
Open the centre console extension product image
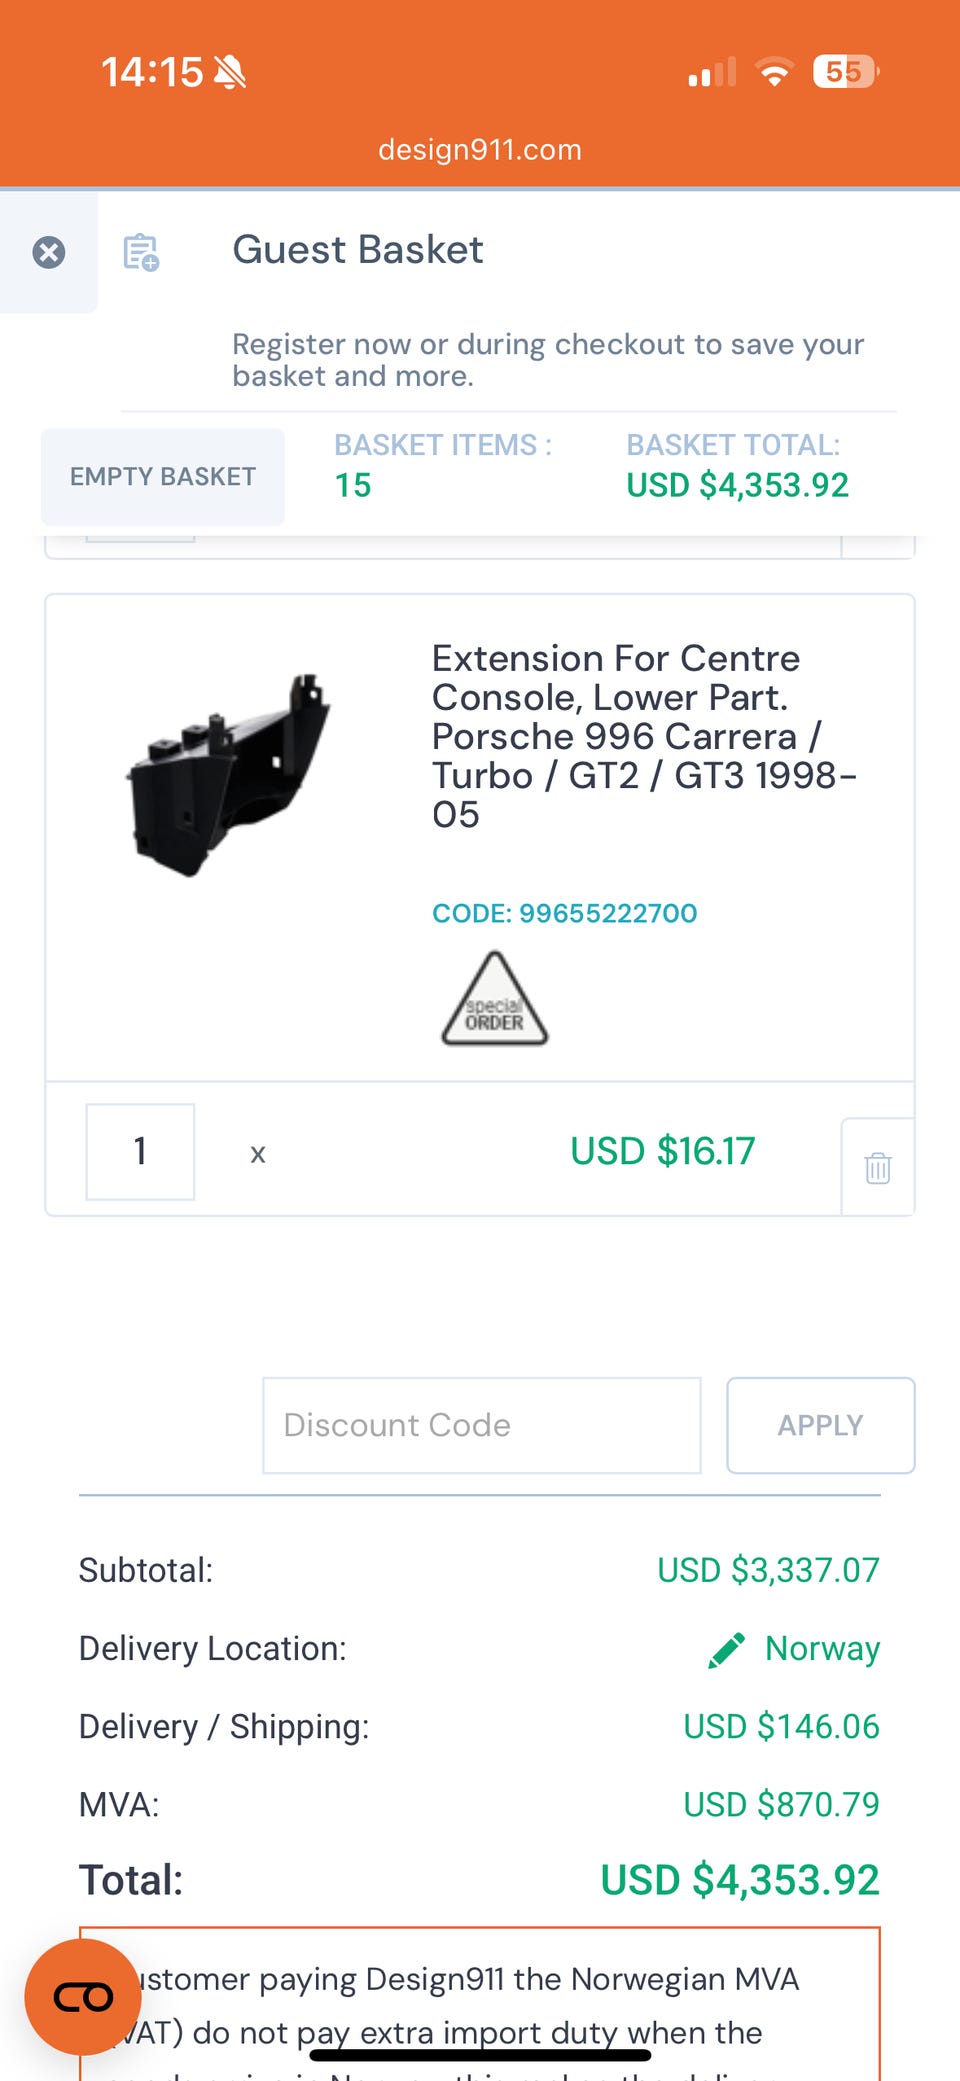[x=229, y=775]
